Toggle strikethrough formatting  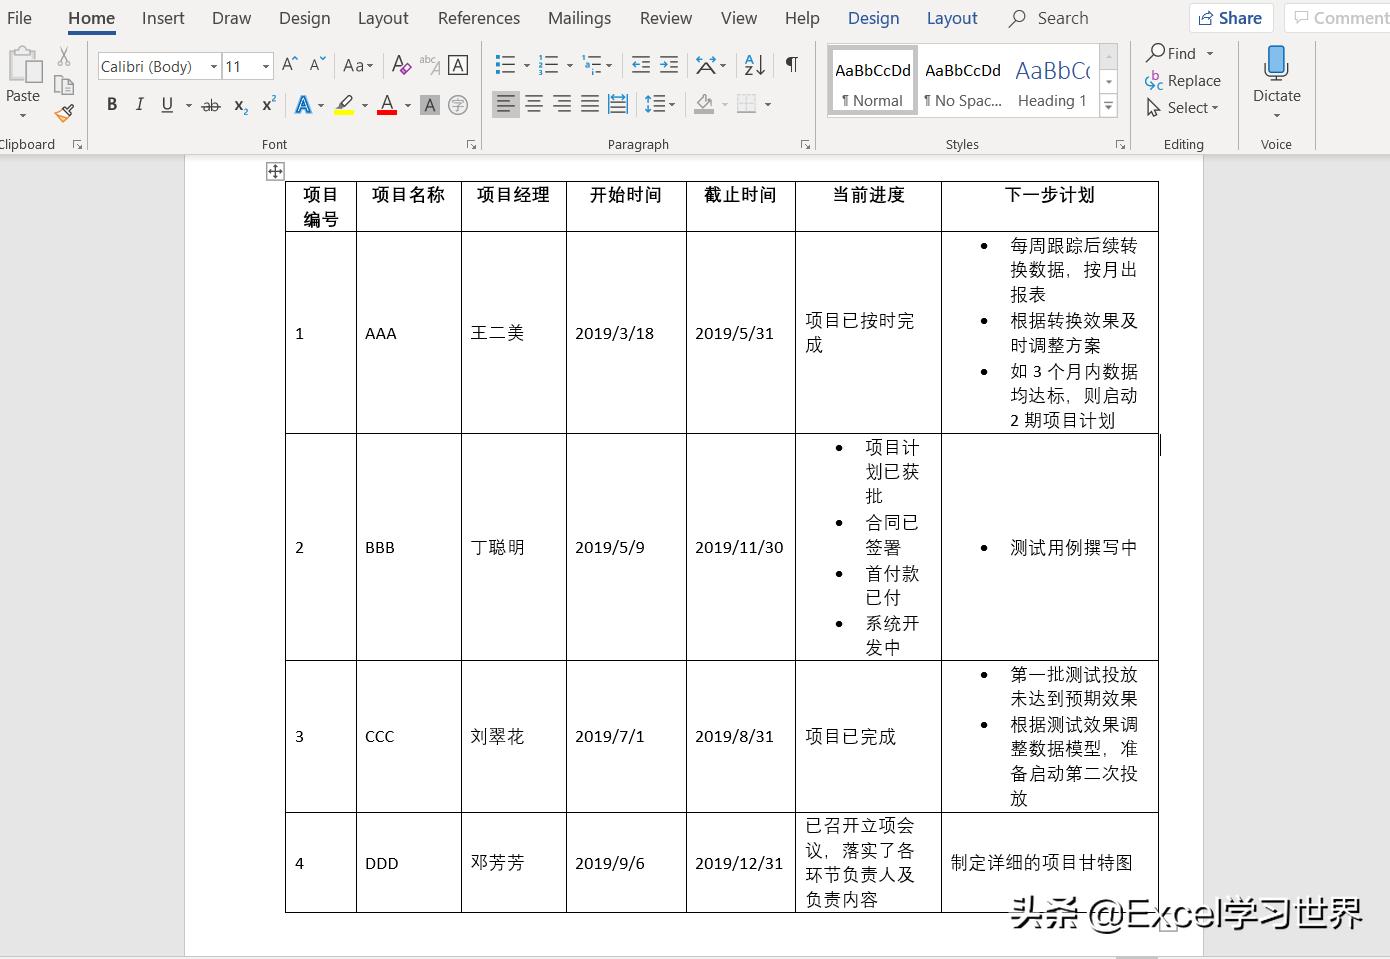point(211,104)
